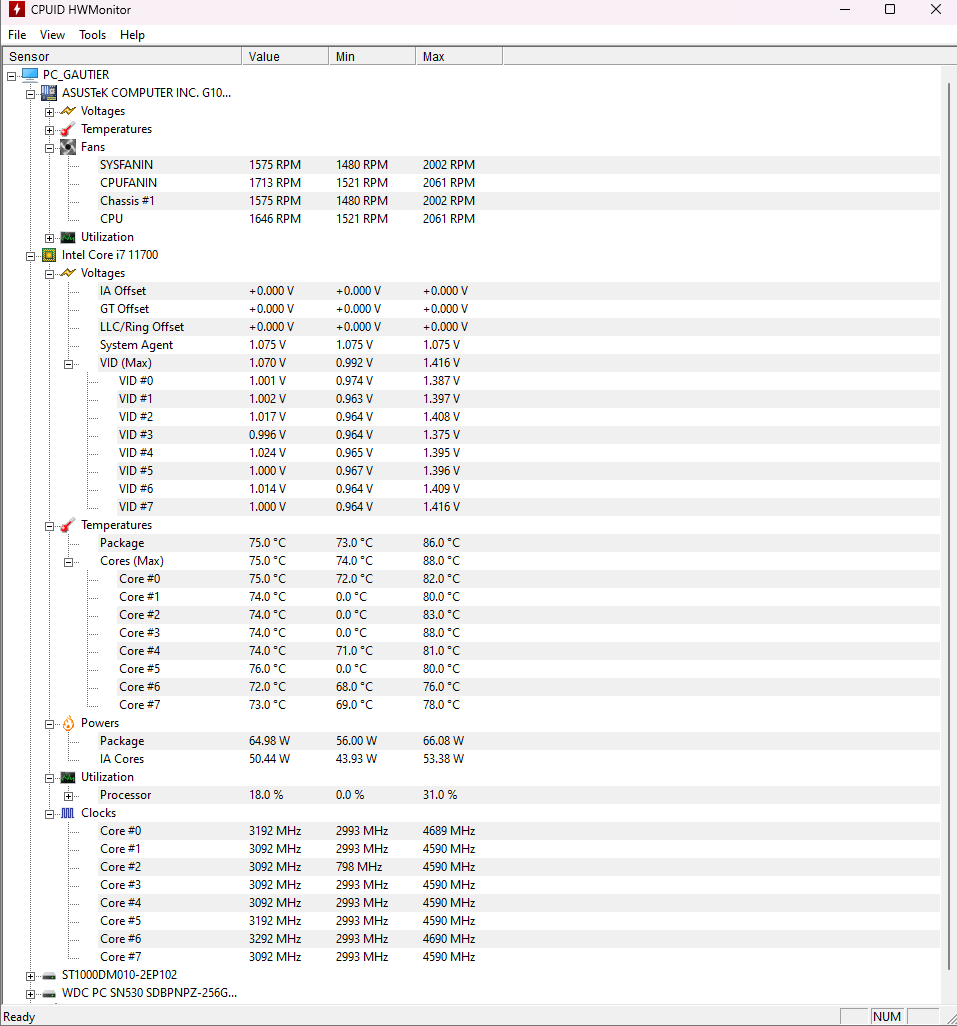The height and width of the screenshot is (1026, 957).
Task: Open the File menu
Action: coord(17,35)
